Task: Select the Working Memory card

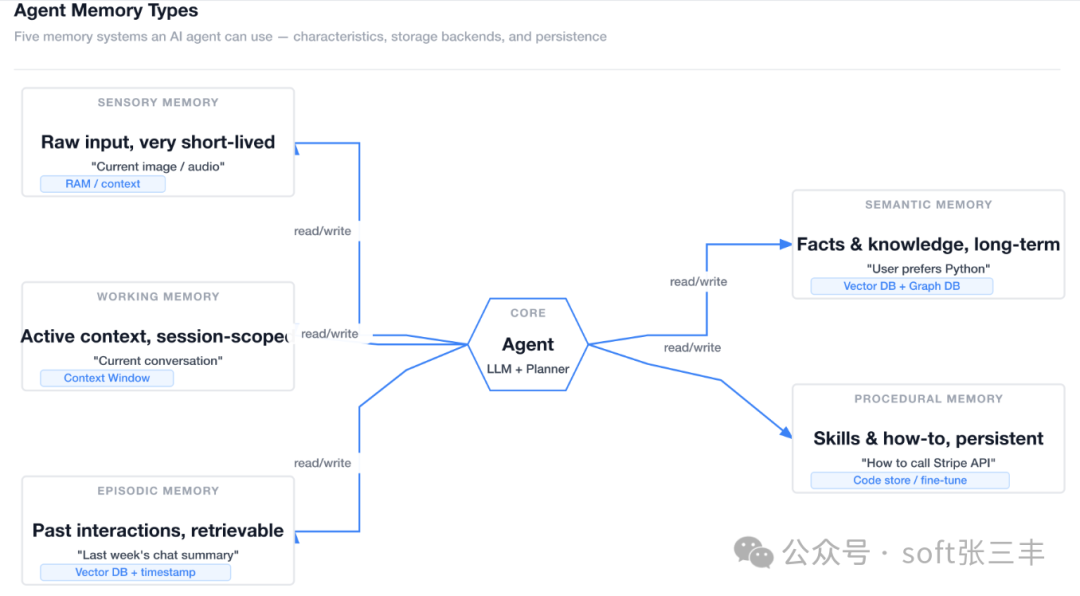Action: [x=158, y=336]
